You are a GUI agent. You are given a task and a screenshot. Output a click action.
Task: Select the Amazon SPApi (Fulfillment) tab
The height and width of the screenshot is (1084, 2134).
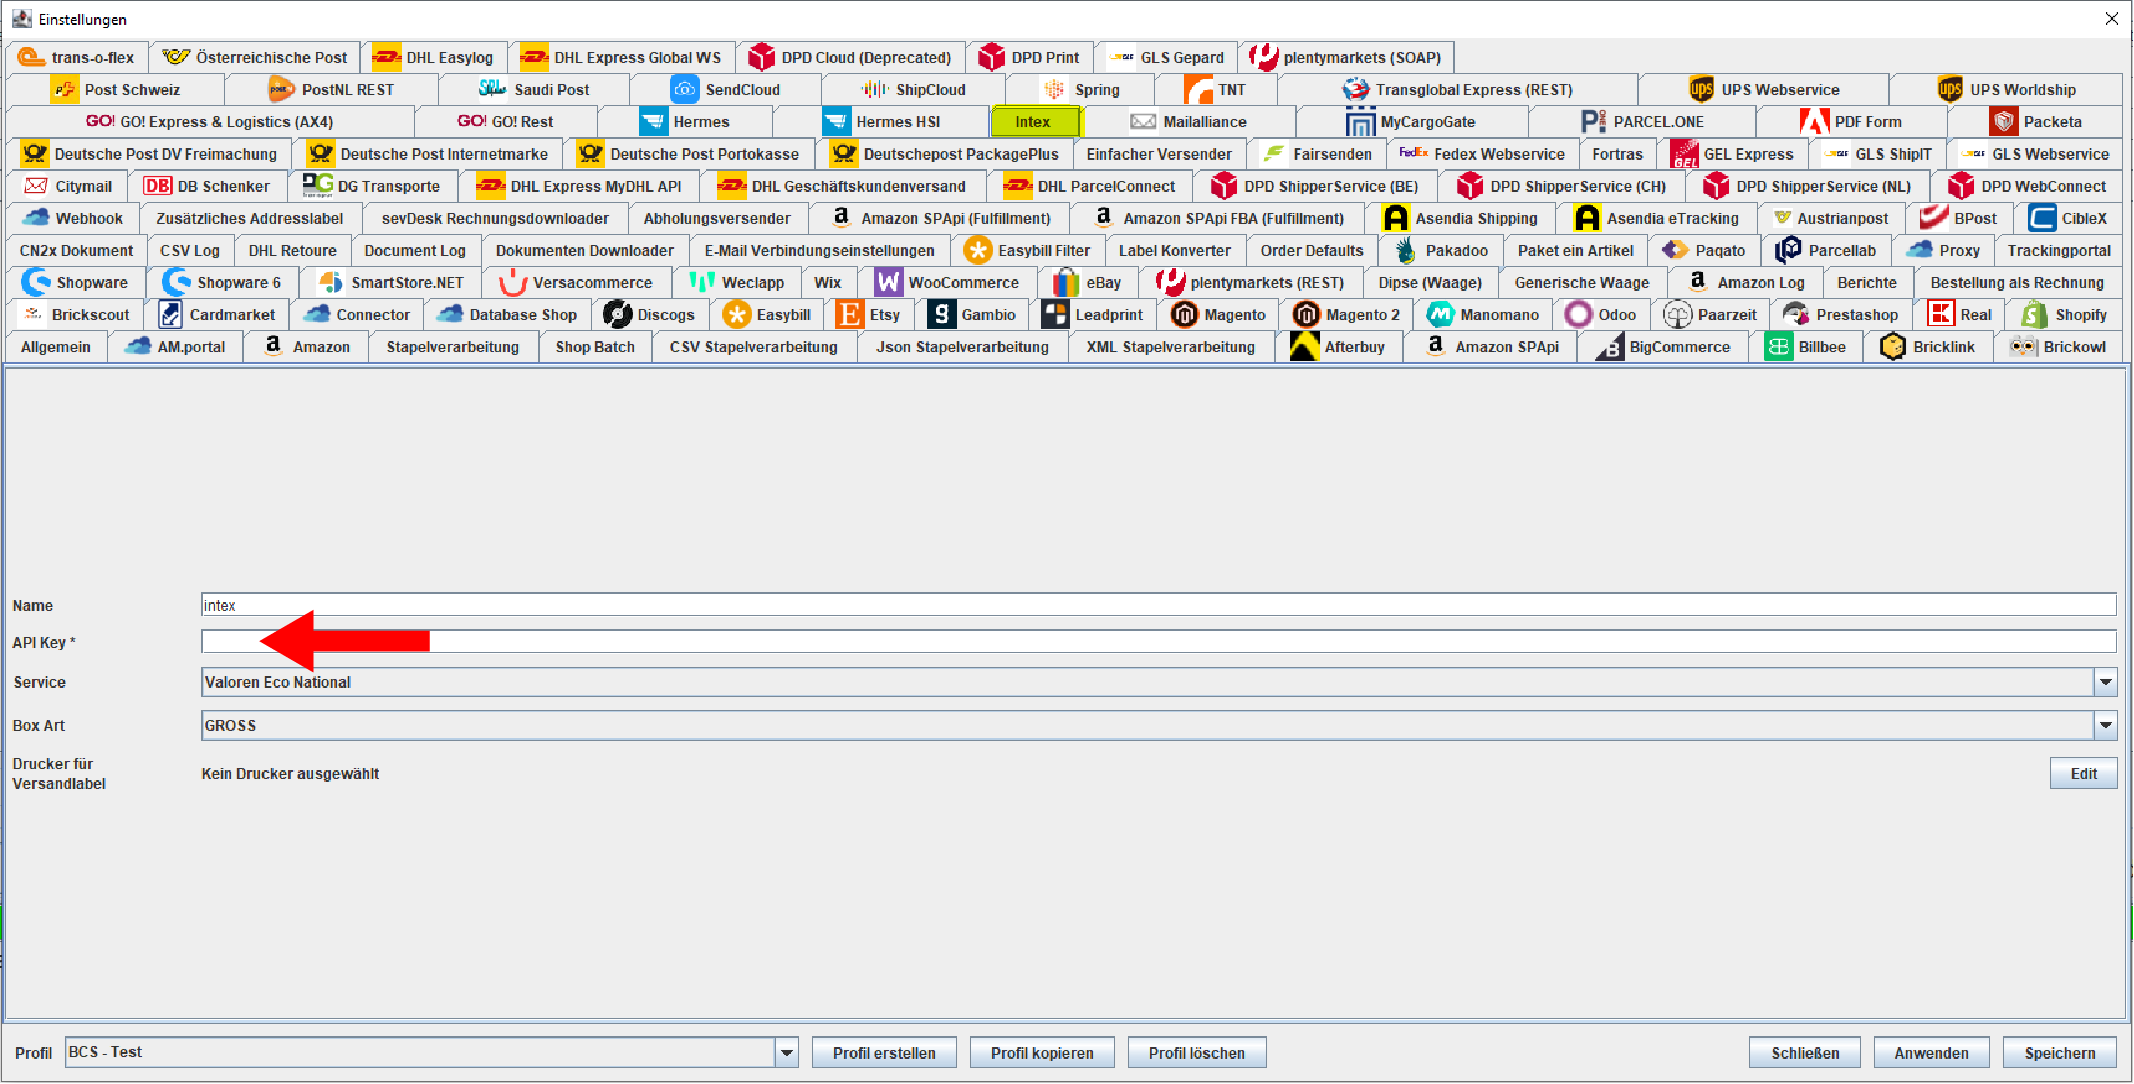point(939,218)
